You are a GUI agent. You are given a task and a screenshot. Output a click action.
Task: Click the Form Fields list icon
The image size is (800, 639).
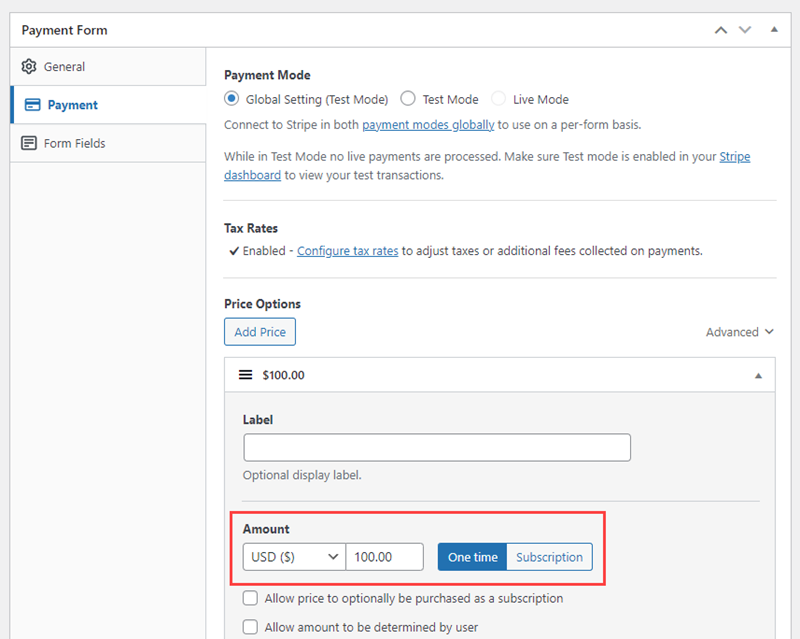pos(29,143)
